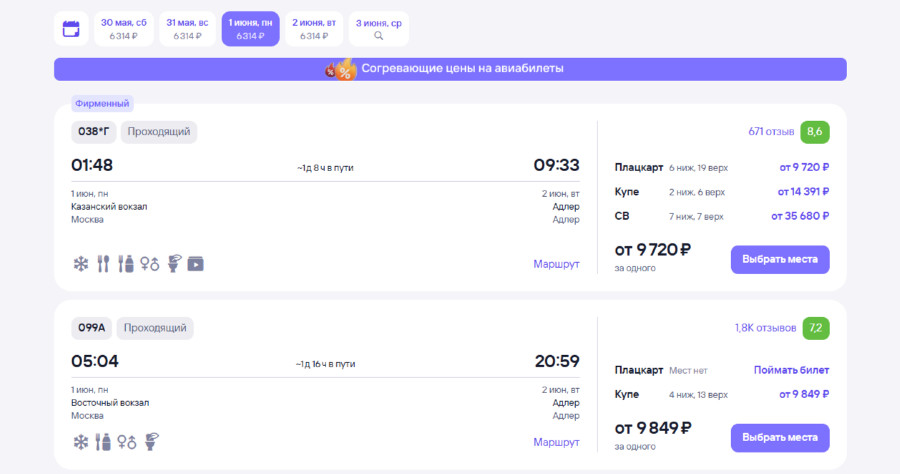
Task: Open Маршрут link for the 05:04 train
Action: (556, 441)
